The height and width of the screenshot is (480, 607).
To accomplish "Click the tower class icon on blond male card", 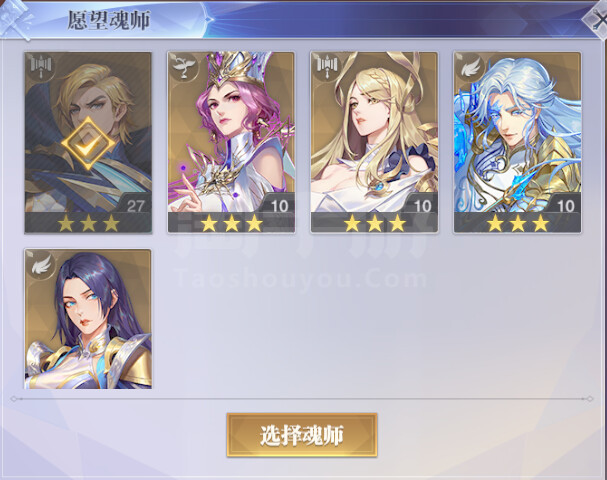I will point(40,66).
